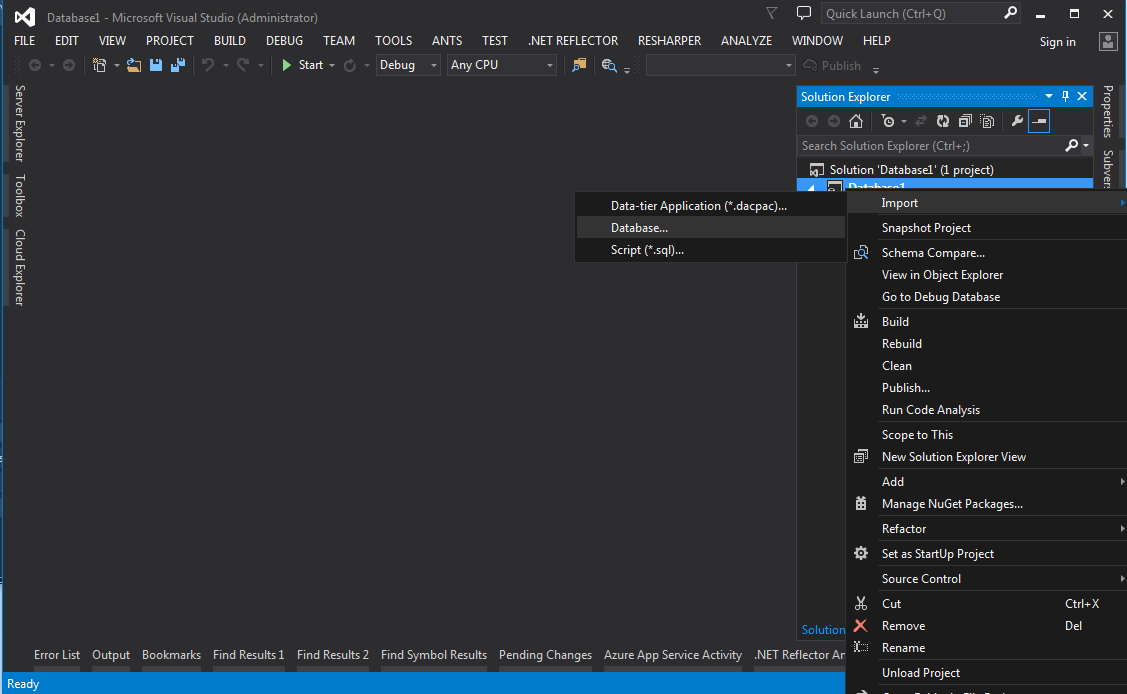Toggle auto-hide pin on Solution Explorer
Screen dimensions: 1127x694
click(1065, 97)
